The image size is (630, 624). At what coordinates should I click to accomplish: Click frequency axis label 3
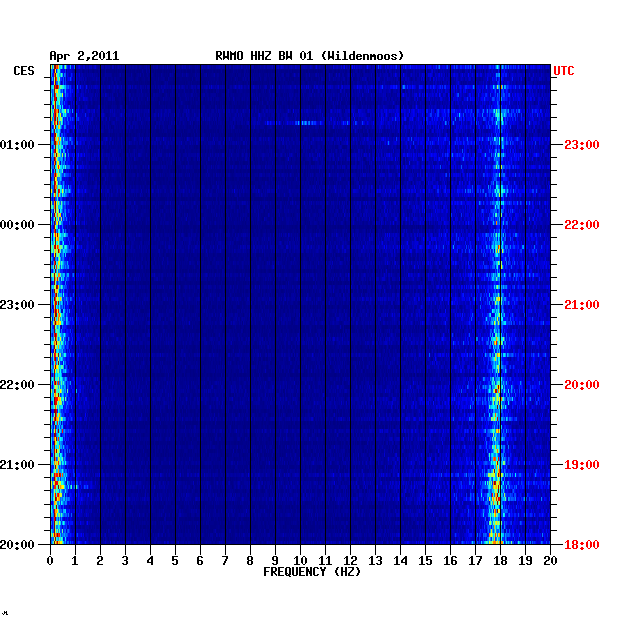[125, 561]
